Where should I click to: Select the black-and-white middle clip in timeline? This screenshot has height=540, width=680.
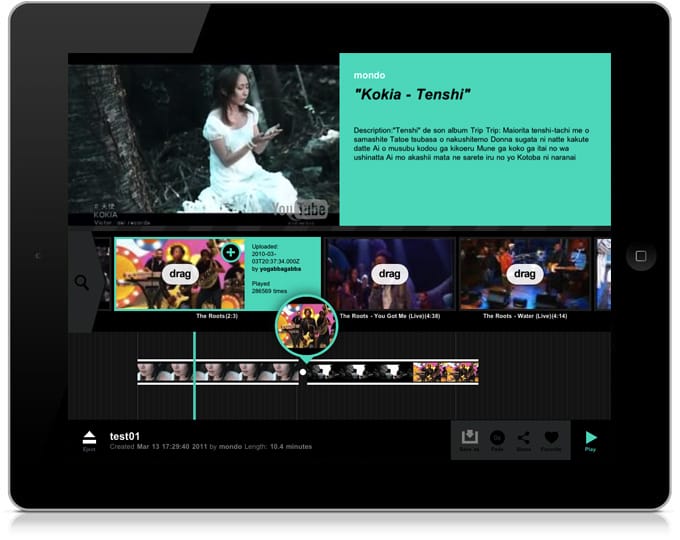pos(360,372)
